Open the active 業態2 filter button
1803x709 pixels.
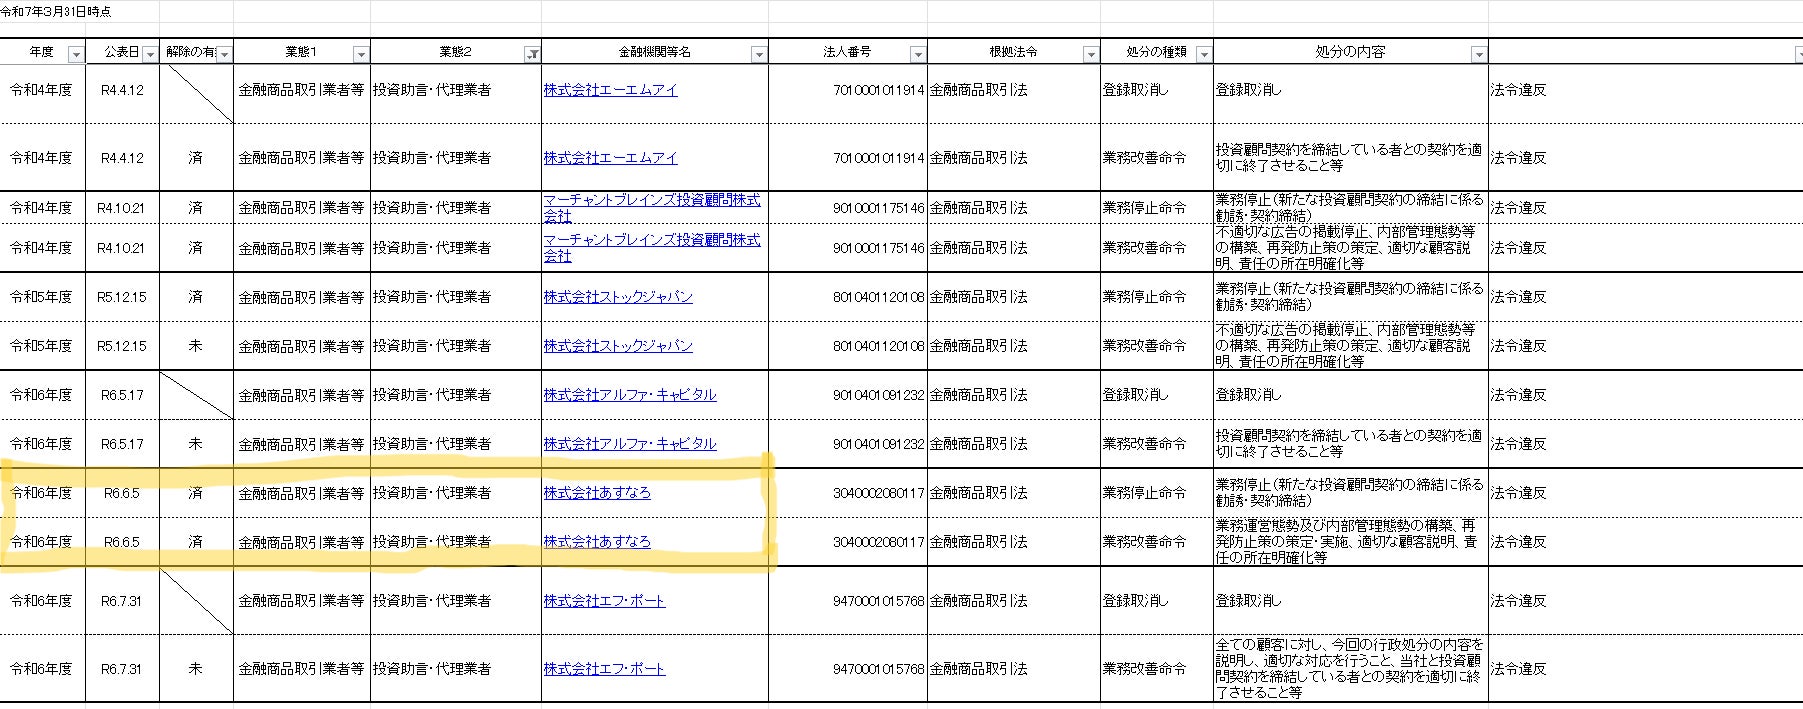coord(533,54)
